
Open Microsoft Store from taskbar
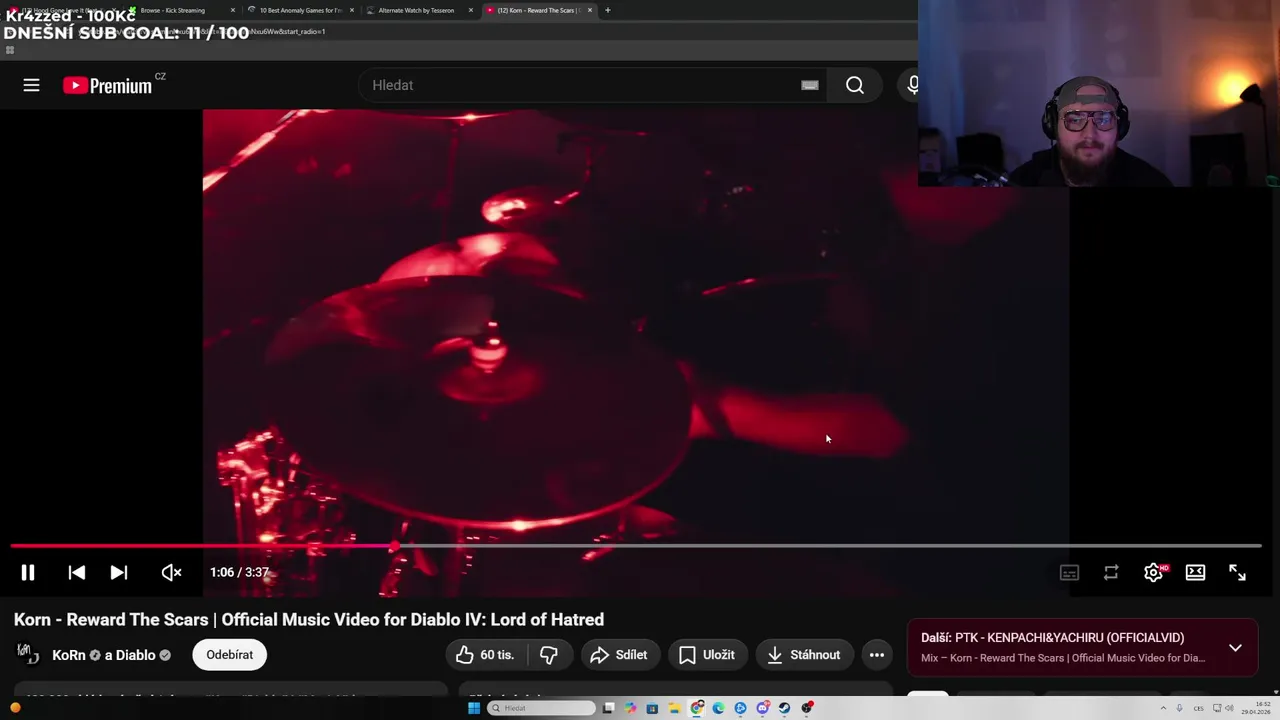[x=652, y=708]
